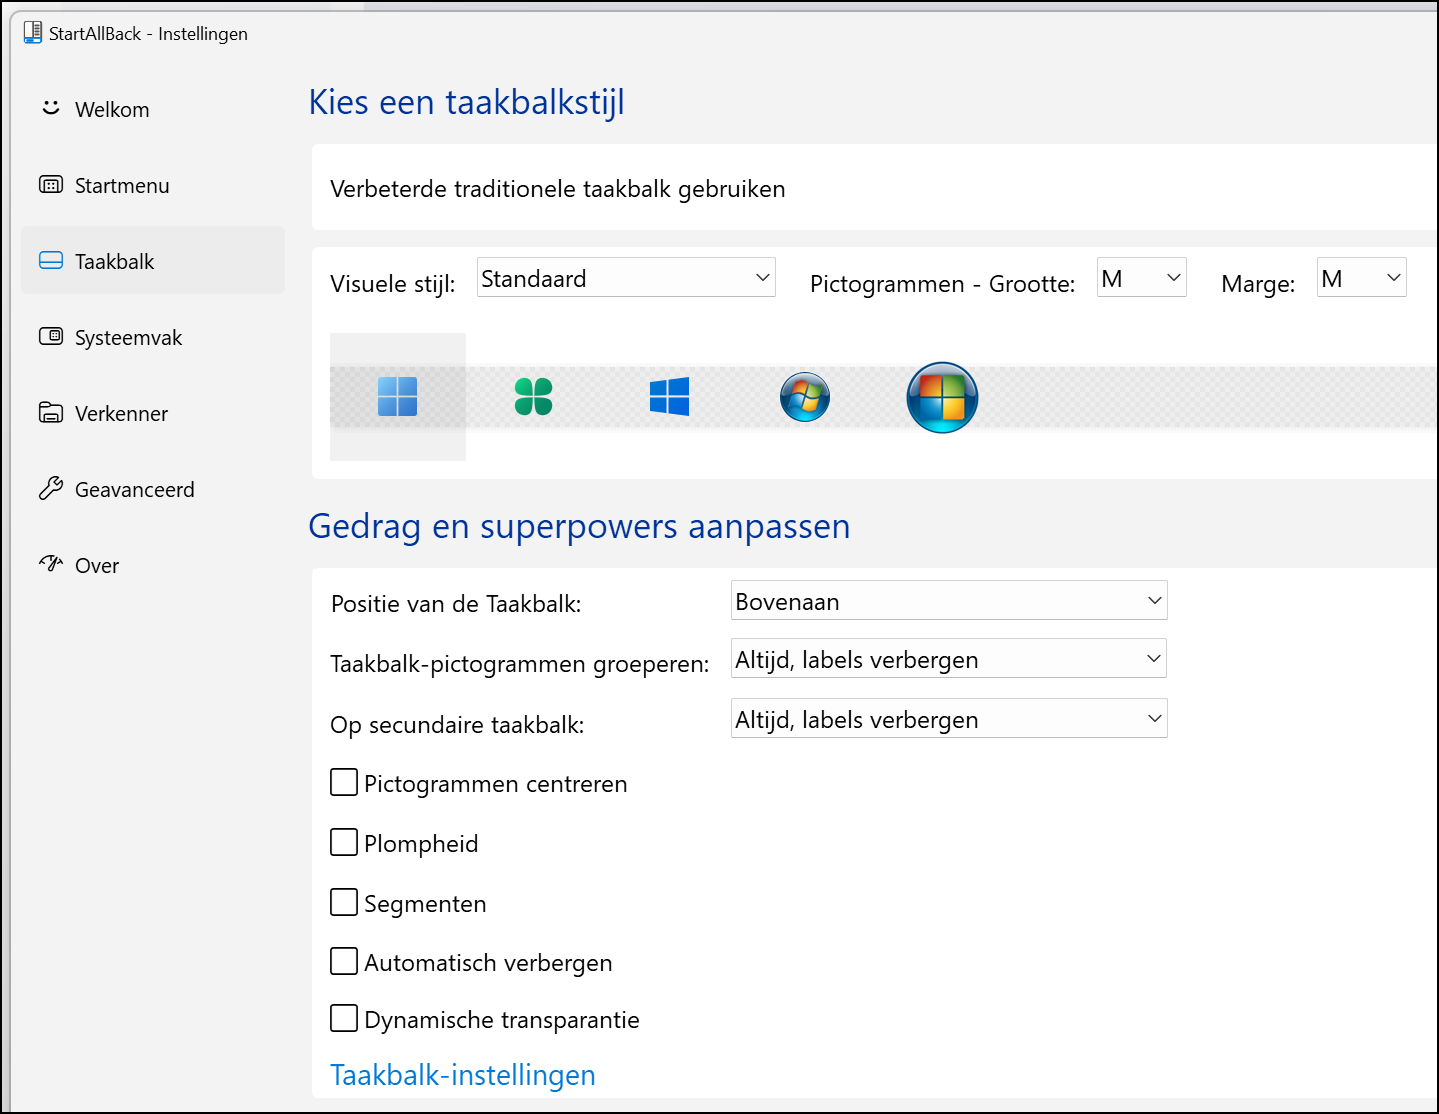Image resolution: width=1439 pixels, height=1114 pixels.
Task: Go to the Taakbalk section
Action: [153, 261]
